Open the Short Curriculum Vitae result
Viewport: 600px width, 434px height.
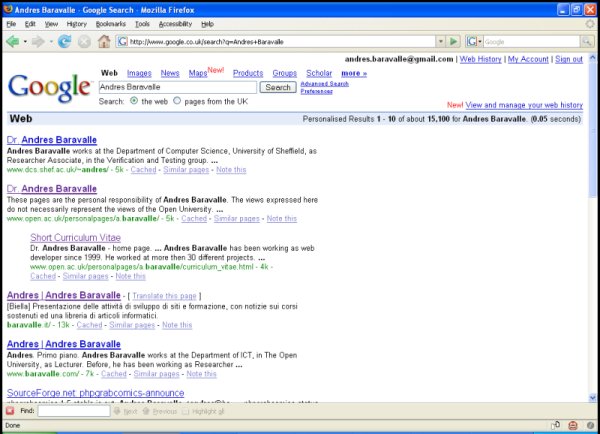75,238
